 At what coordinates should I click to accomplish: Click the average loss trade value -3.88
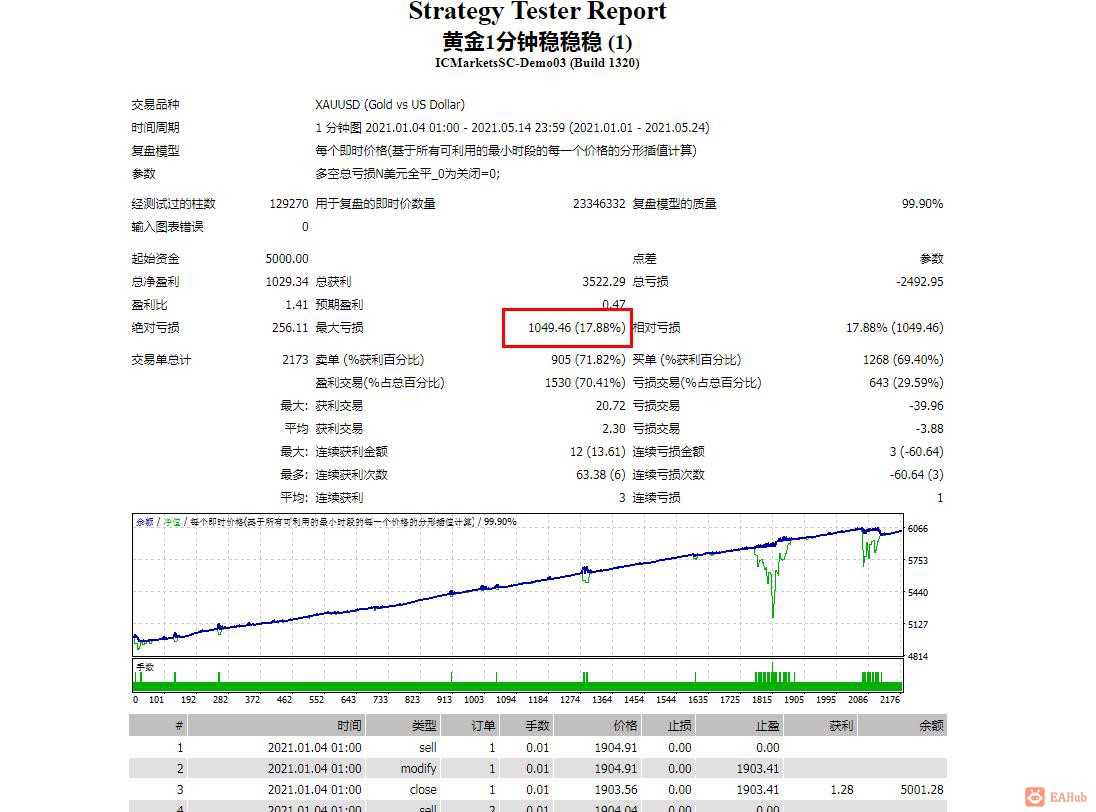coord(930,430)
